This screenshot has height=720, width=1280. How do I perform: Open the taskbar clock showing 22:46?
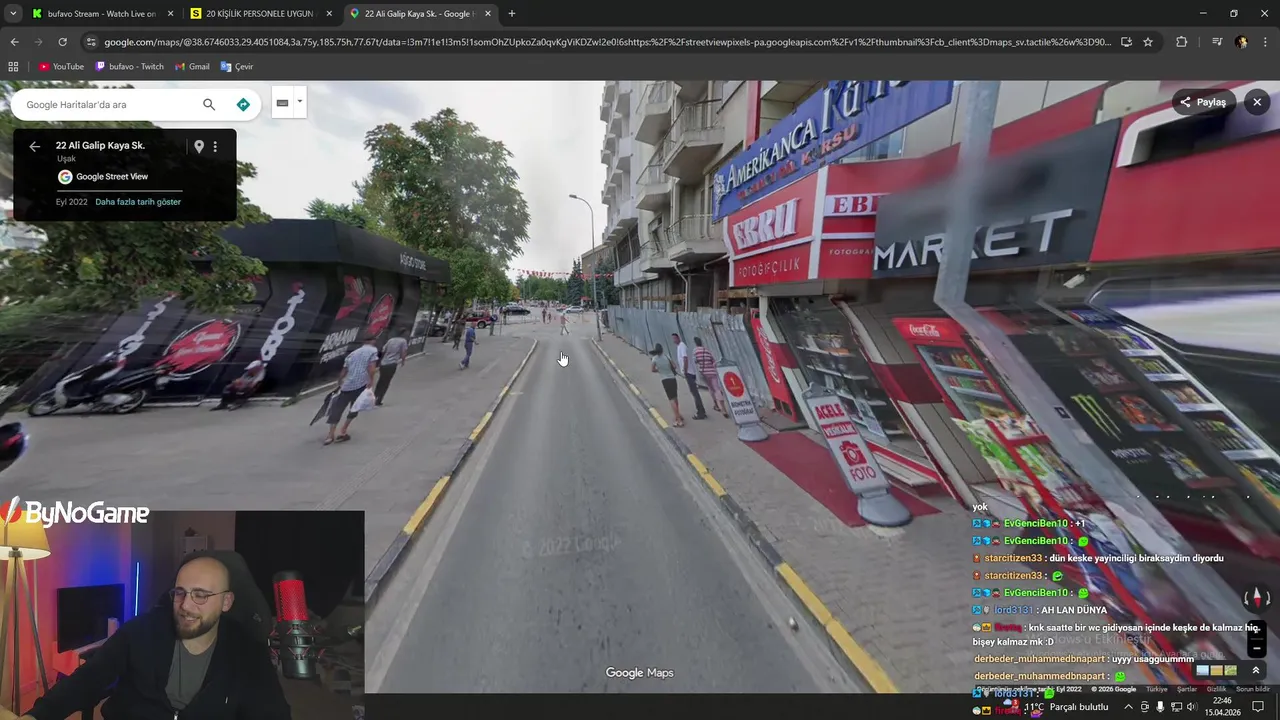click(x=1222, y=707)
